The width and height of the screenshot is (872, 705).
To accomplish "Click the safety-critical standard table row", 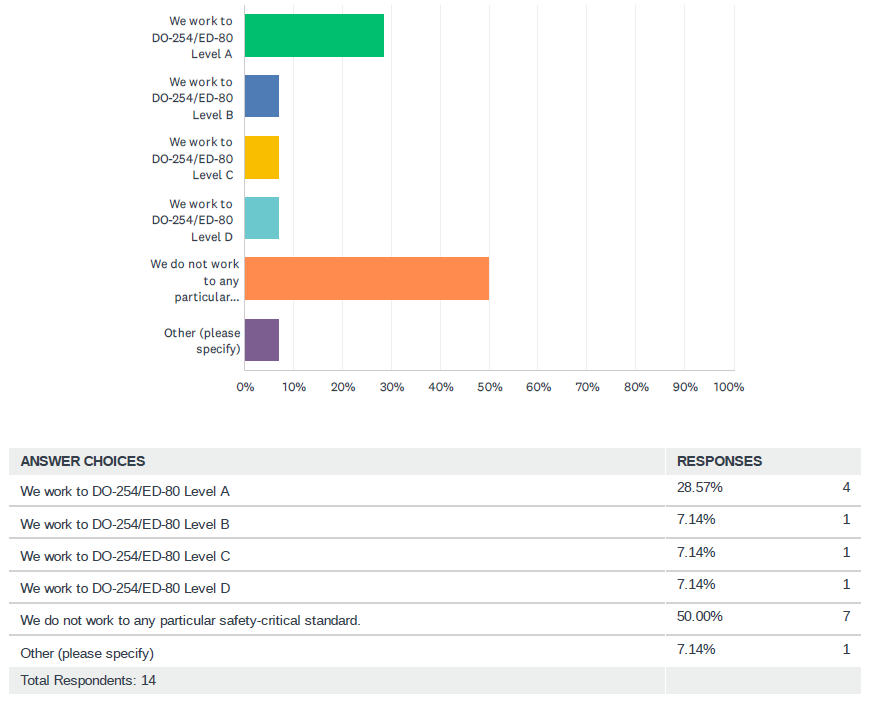I will (190, 621).
